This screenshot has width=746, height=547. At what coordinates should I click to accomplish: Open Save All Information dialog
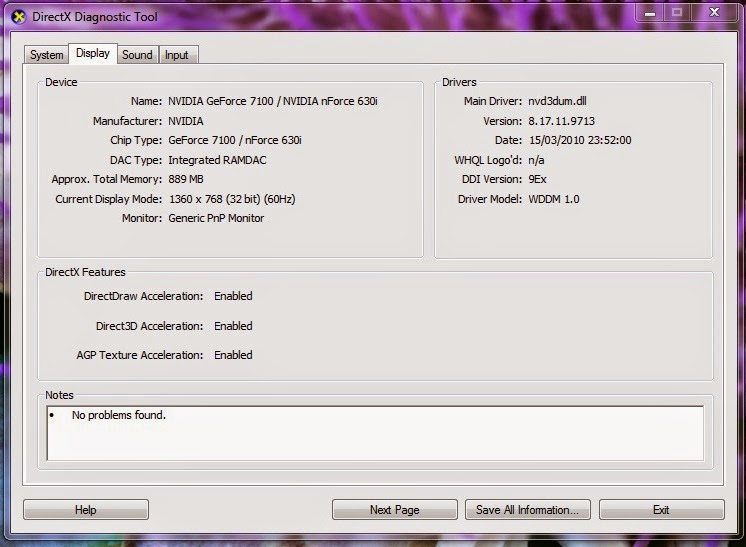(528, 509)
